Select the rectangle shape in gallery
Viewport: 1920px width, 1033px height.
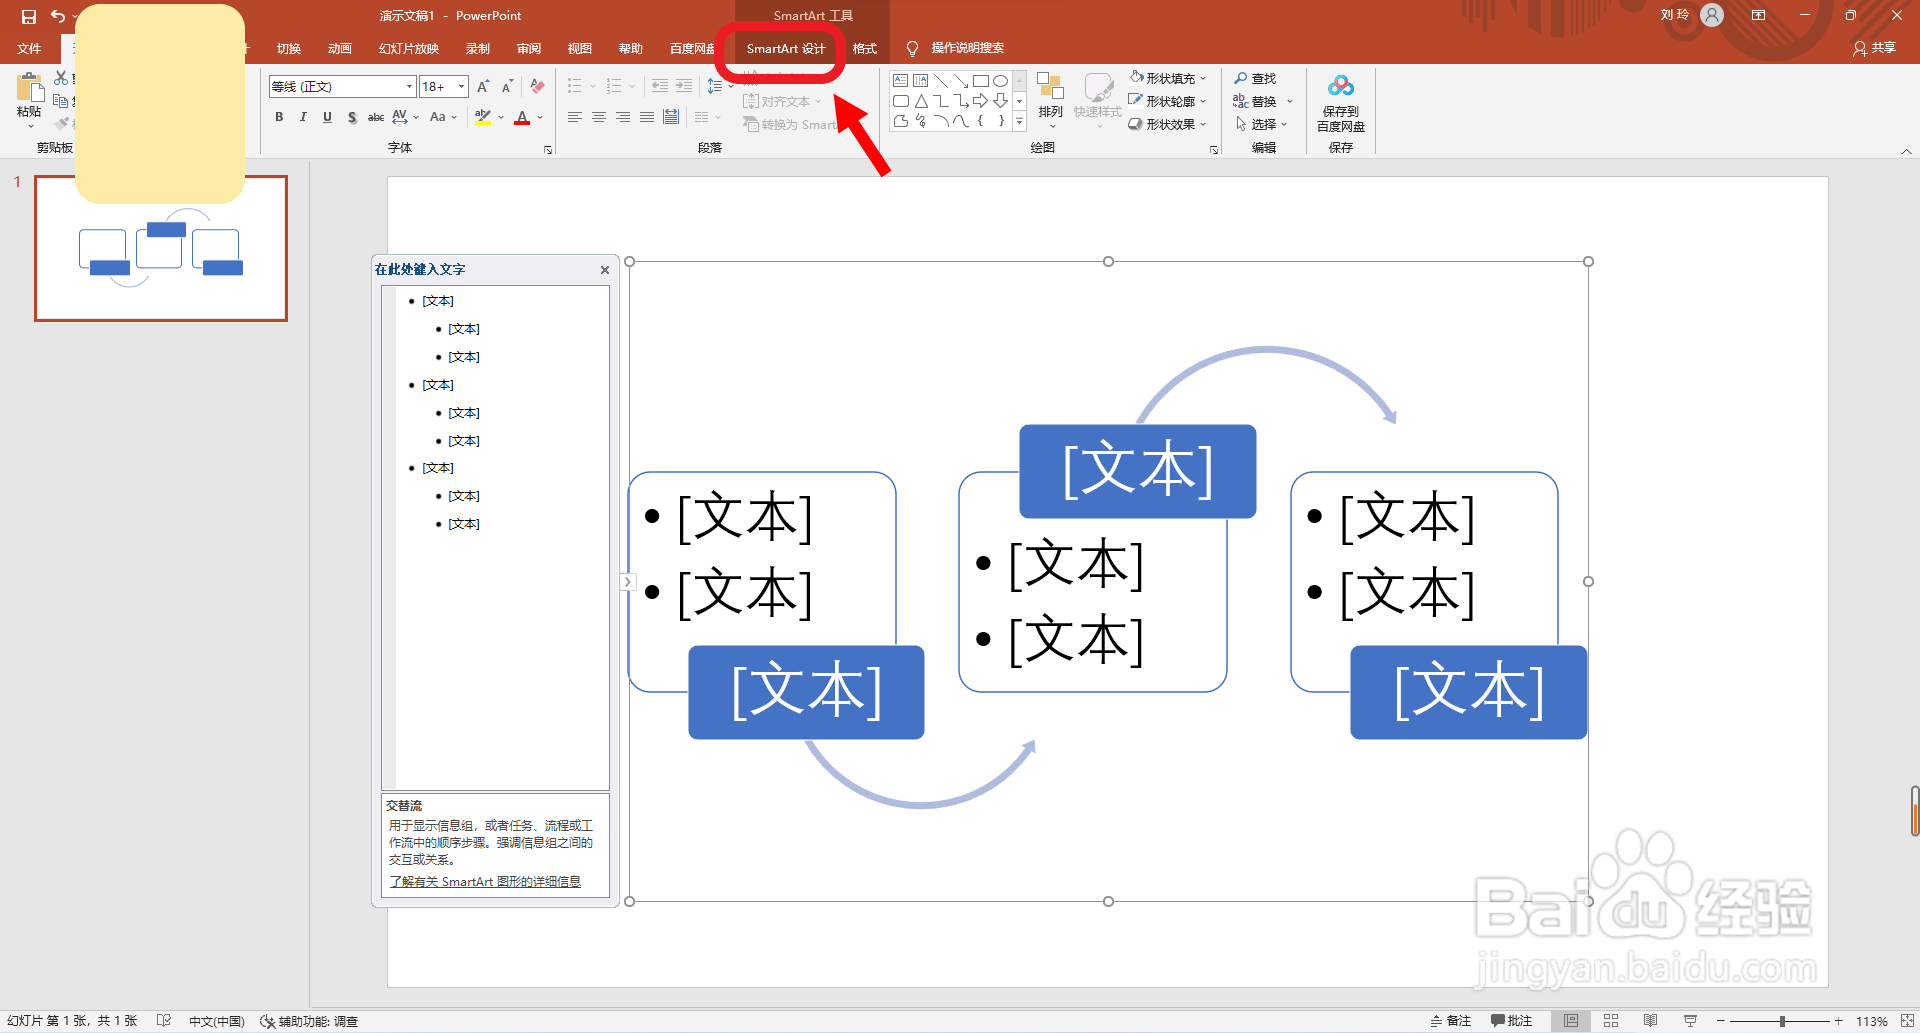980,81
